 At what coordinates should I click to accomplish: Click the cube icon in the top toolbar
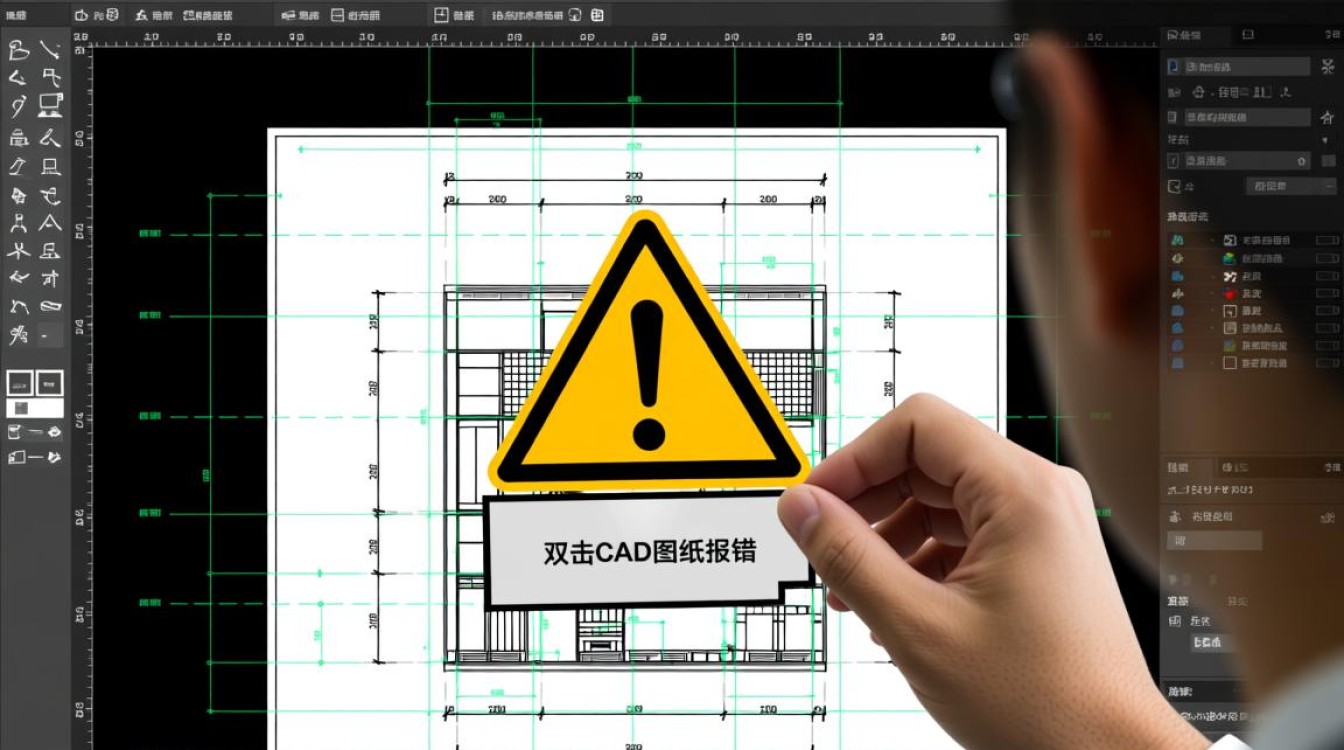tap(112, 15)
